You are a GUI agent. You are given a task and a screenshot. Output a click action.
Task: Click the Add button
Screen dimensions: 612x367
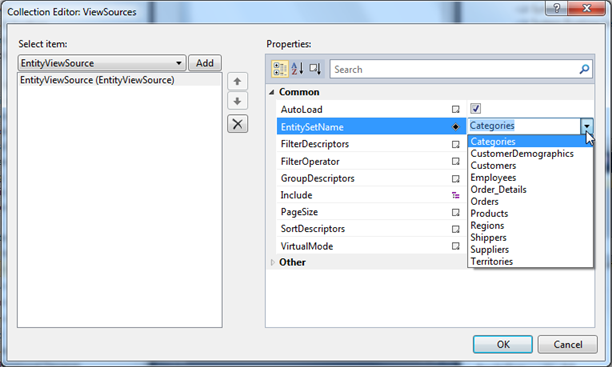205,63
